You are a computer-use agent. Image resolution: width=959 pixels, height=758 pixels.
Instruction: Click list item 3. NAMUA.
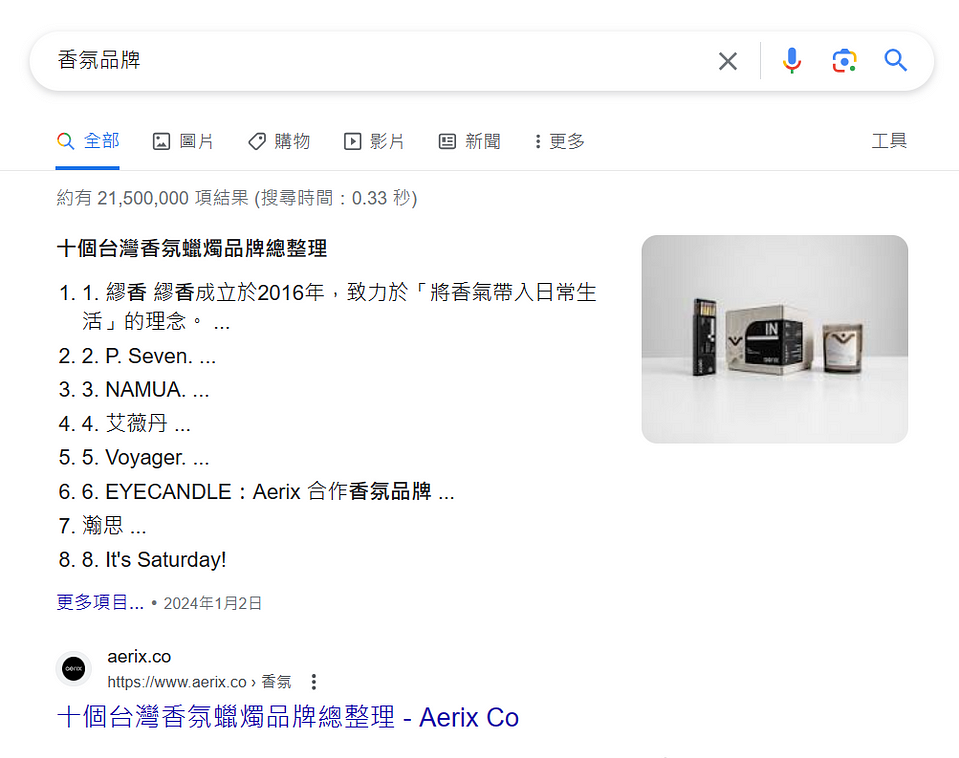pos(134,389)
